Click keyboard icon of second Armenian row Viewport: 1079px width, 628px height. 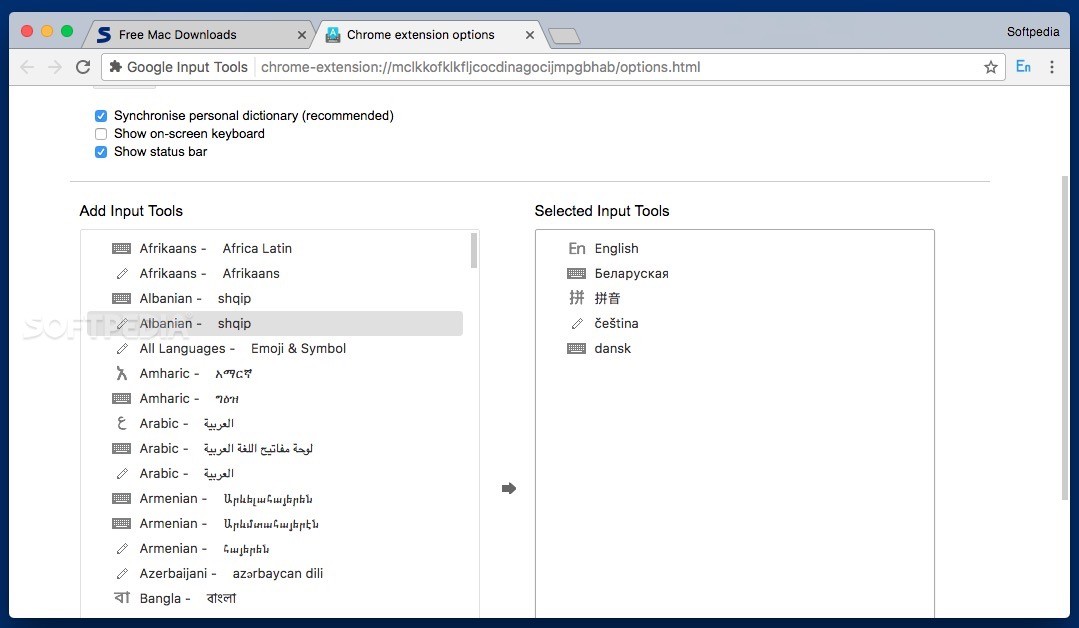121,523
